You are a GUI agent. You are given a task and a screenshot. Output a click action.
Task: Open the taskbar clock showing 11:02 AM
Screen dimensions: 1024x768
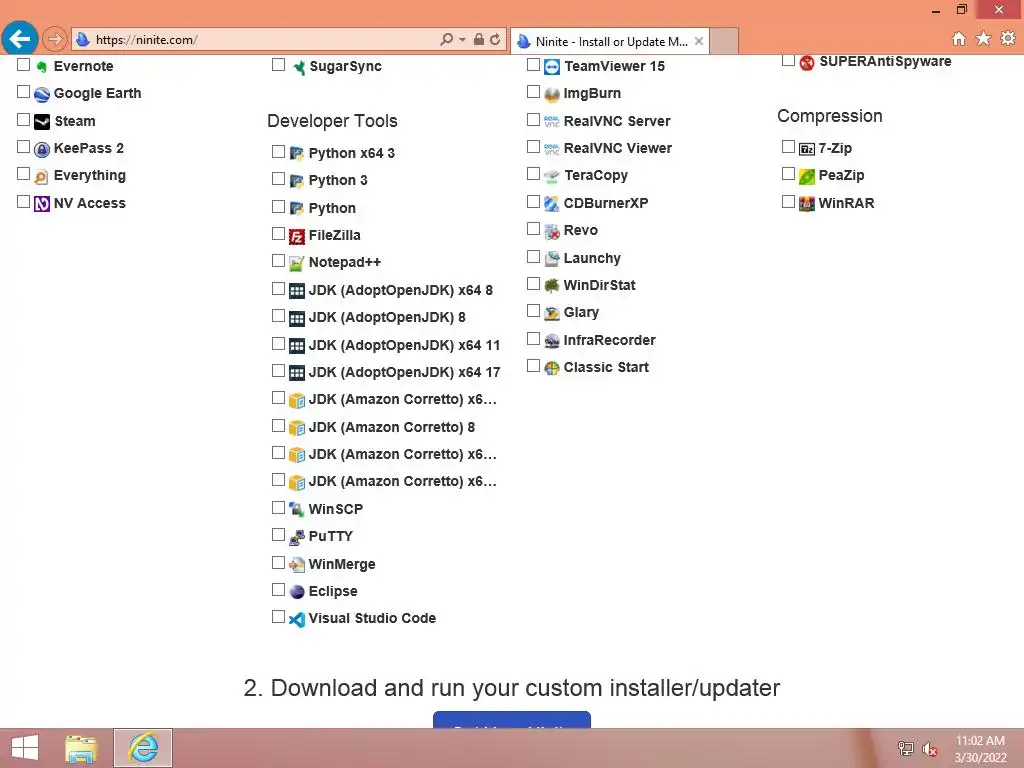point(980,749)
